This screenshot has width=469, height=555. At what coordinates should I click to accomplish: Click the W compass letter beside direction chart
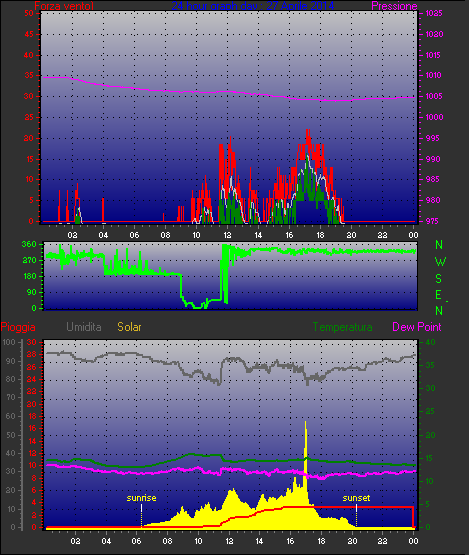(x=440, y=262)
